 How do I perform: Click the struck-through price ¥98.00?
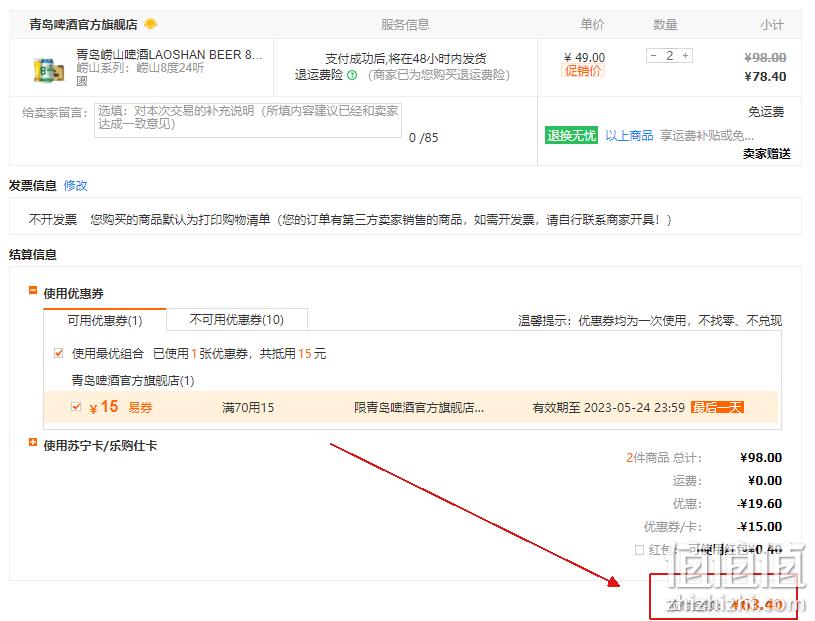pyautogui.click(x=765, y=57)
